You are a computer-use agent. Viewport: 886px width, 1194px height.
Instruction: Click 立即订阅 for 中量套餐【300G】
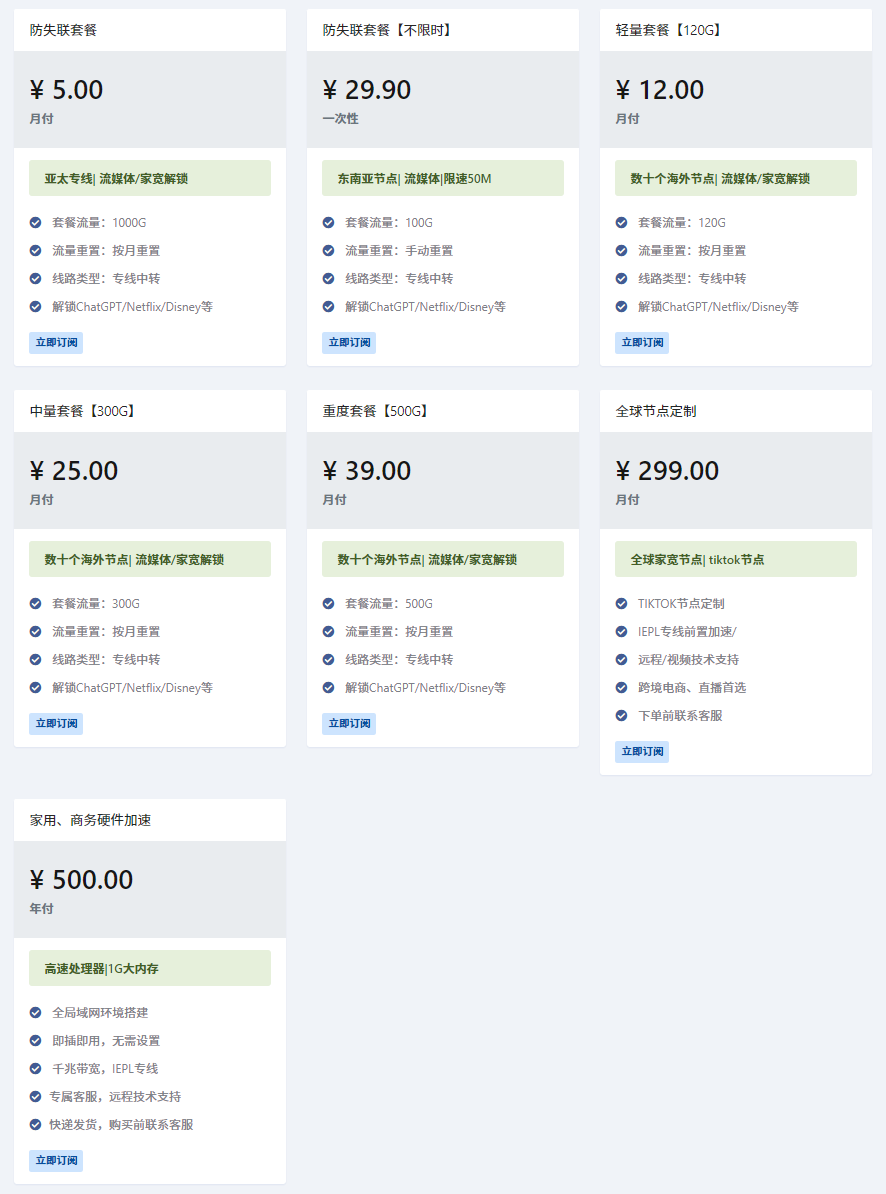pyautogui.click(x=56, y=723)
